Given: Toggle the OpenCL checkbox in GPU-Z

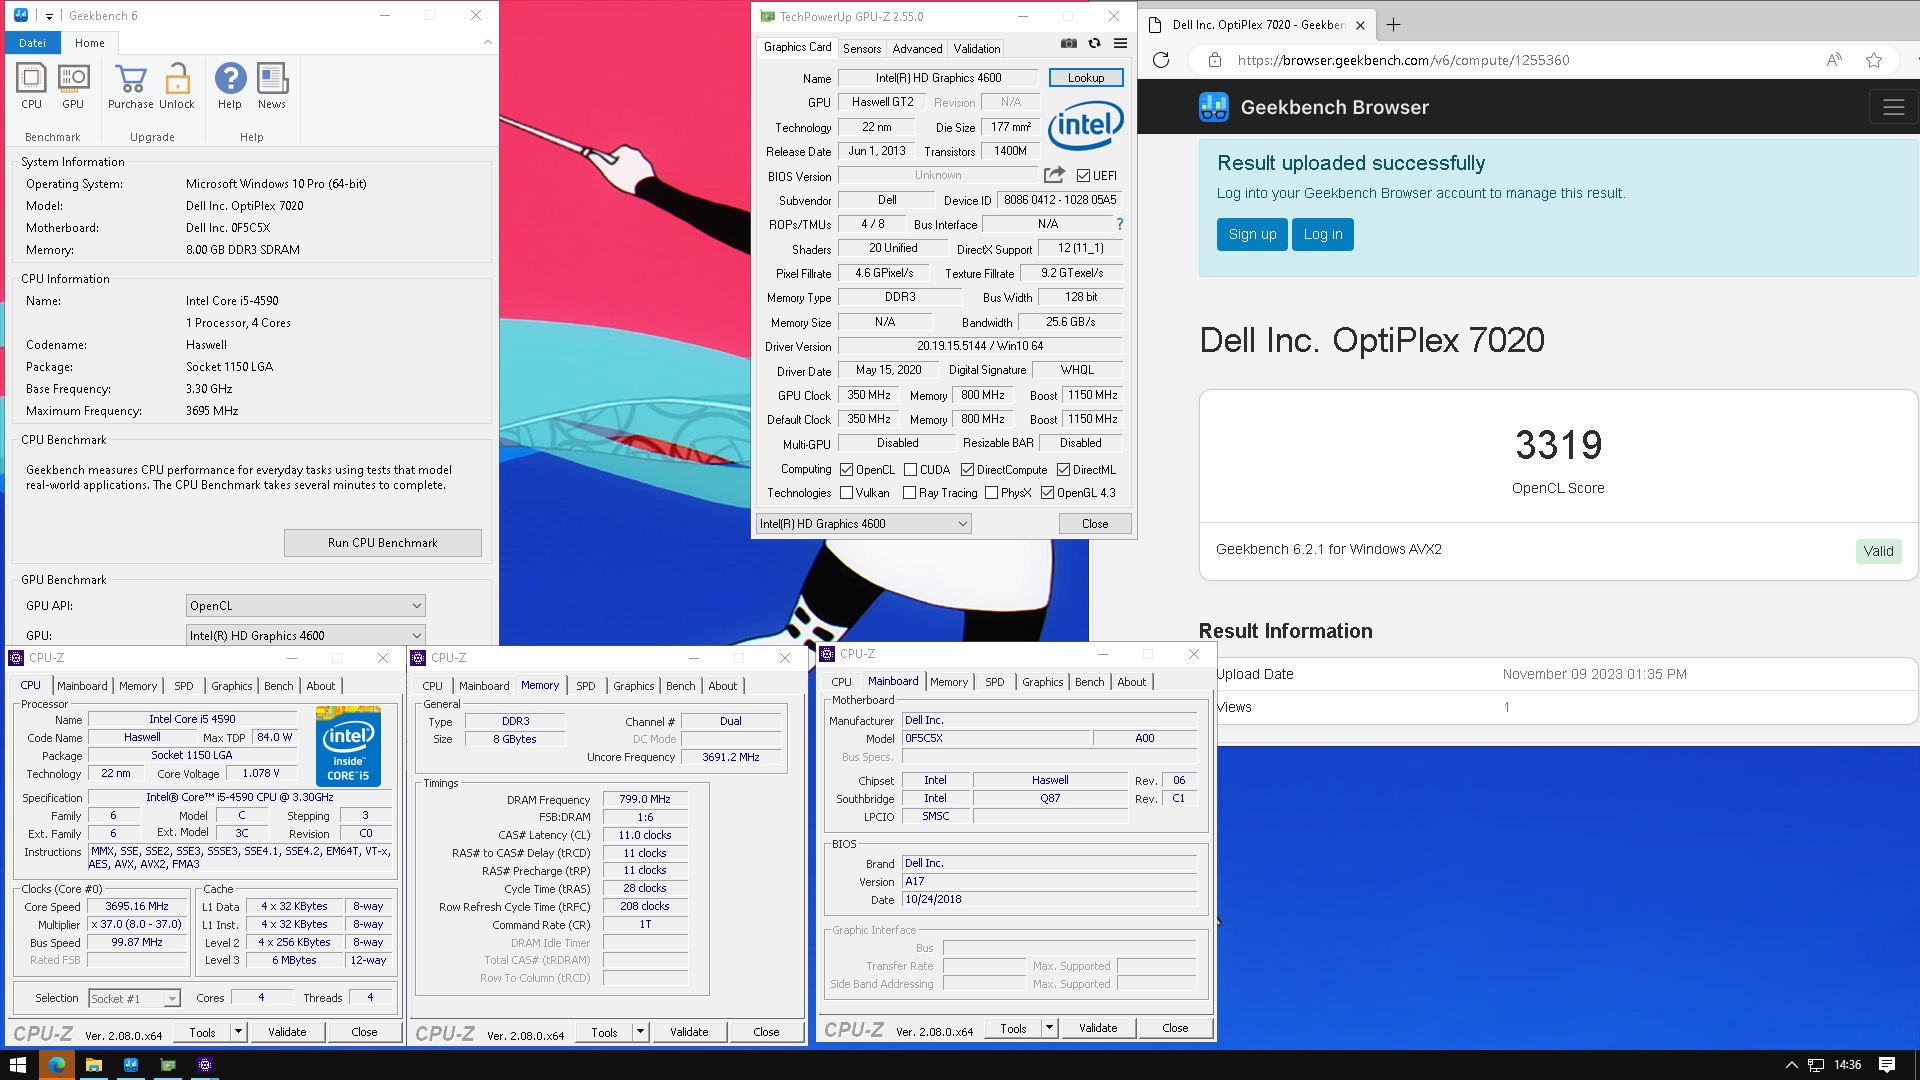Looking at the screenshot, I should tap(847, 470).
